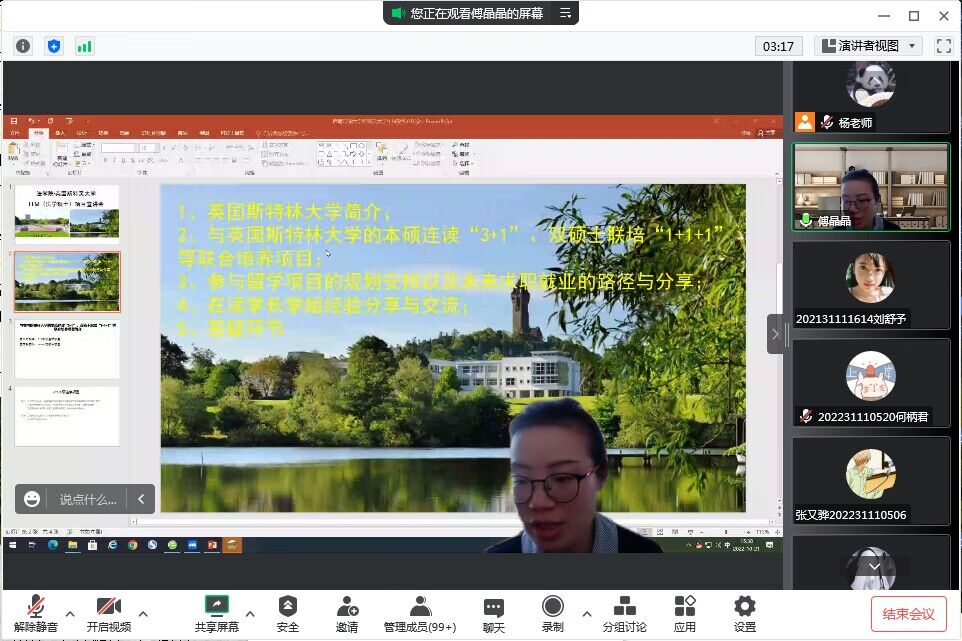Click PowerPoint Share button in ribbon
Image resolution: width=962 pixels, height=641 pixels.
767,132
